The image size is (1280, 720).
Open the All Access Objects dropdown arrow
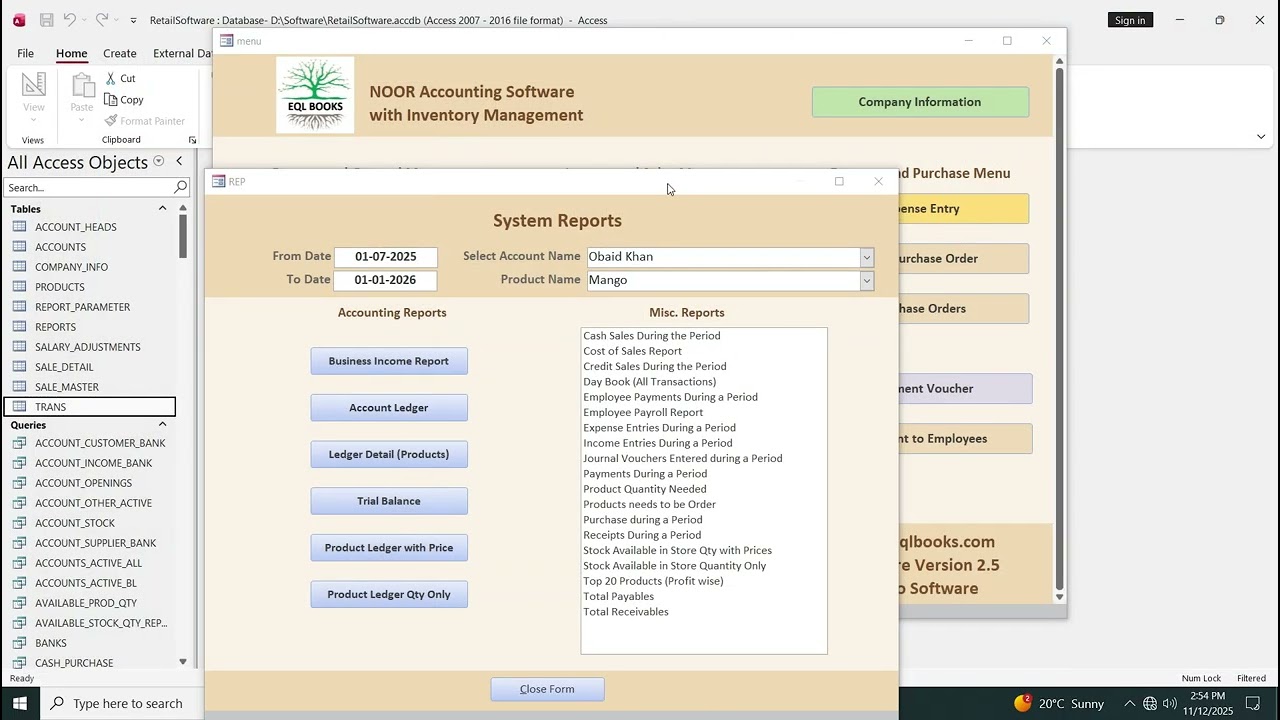(x=158, y=162)
